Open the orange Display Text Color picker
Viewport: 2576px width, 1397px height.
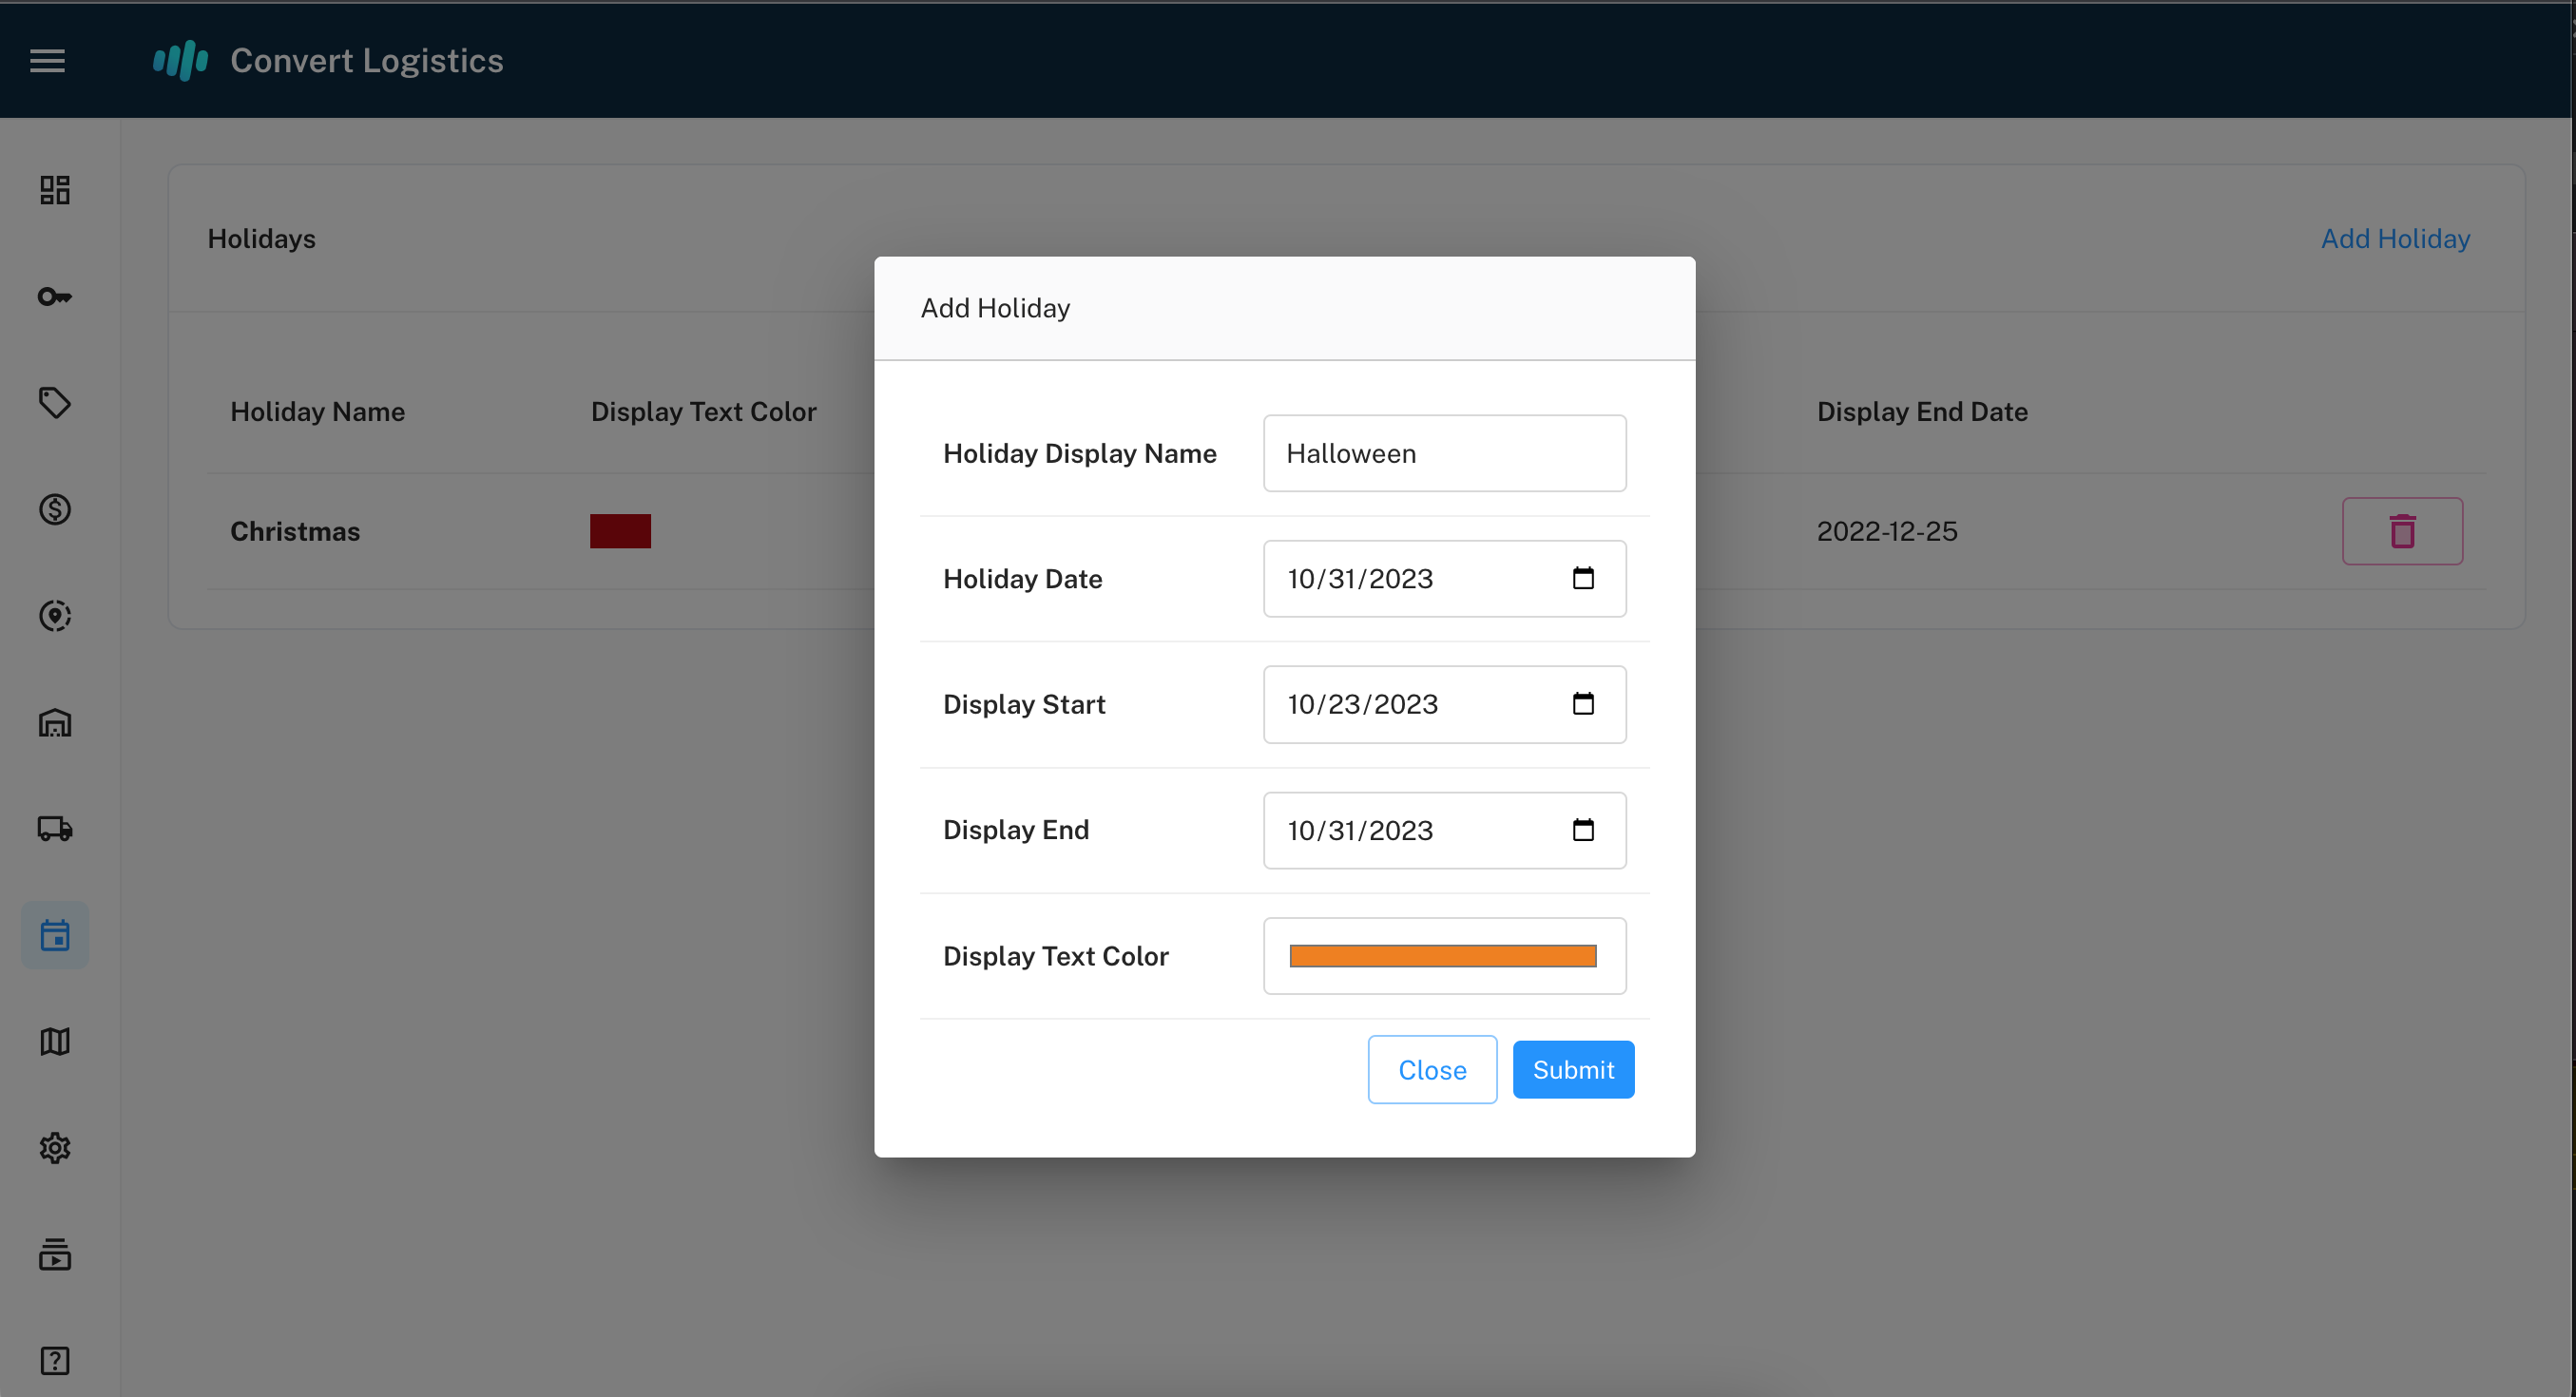tap(1443, 955)
